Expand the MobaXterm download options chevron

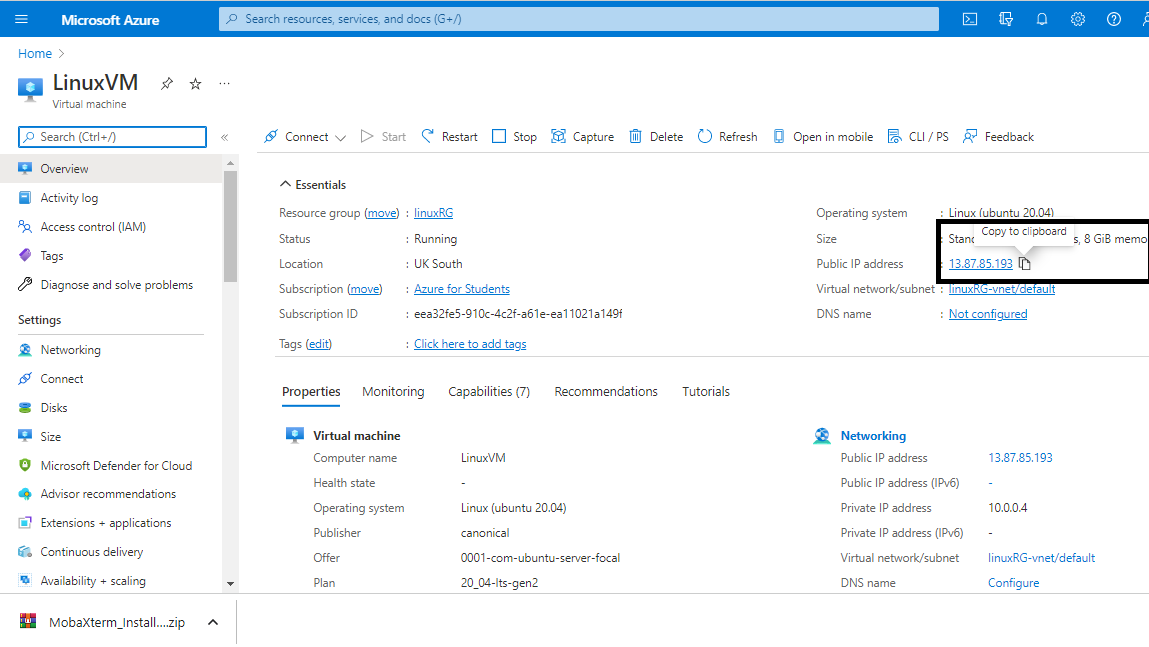pos(213,622)
